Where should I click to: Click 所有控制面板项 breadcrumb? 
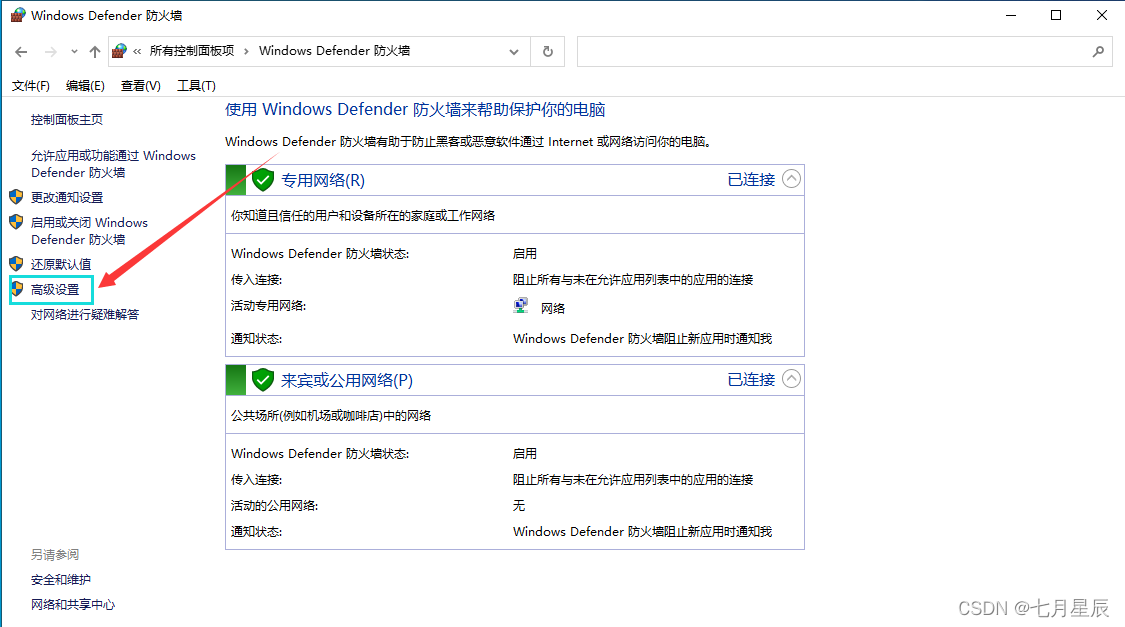pyautogui.click(x=192, y=51)
